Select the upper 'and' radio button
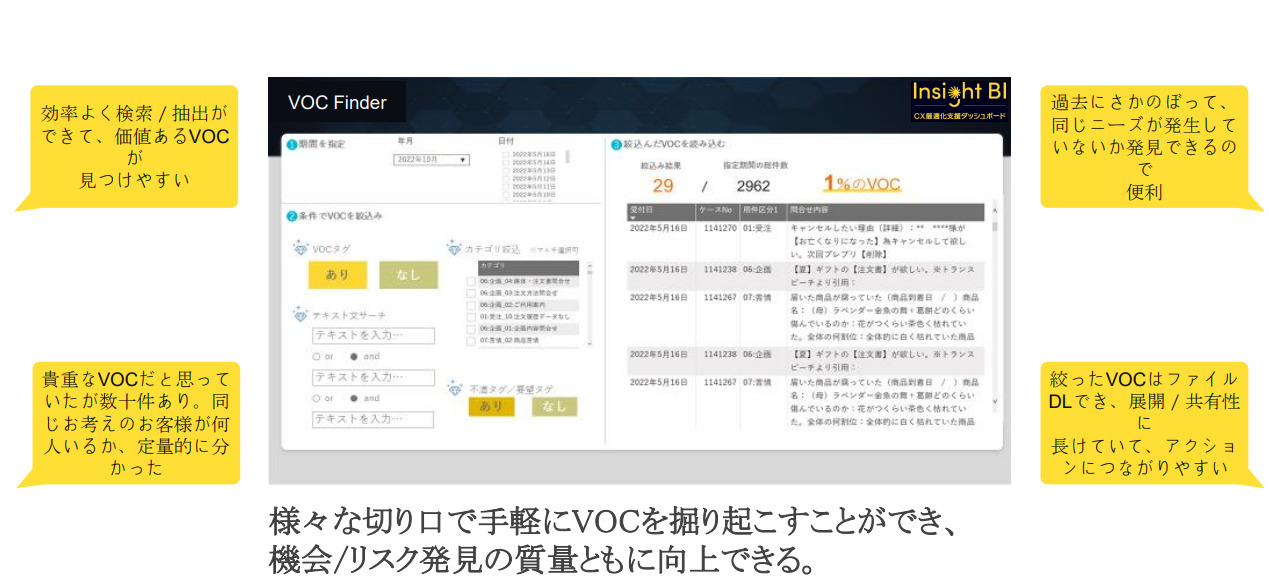The height and width of the screenshot is (583, 1269). (353, 356)
